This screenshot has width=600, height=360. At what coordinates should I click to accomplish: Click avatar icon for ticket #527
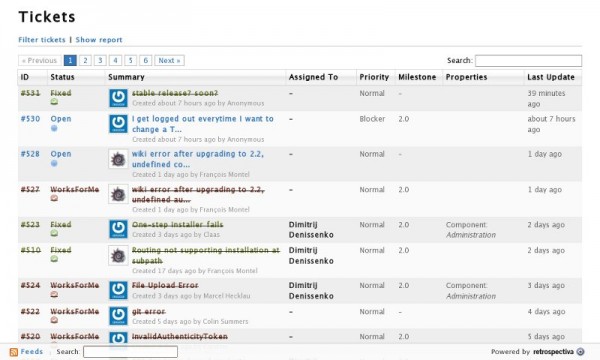coord(118,194)
